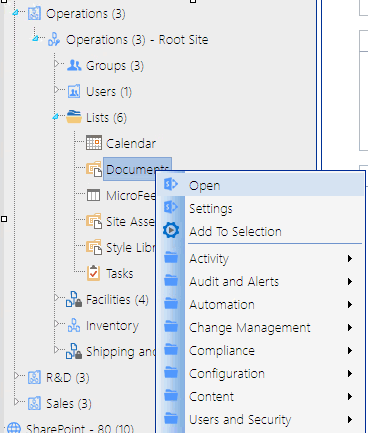Screen dimensions: 368x433
Task: Select the Tasks list in the tree
Action: pyautogui.click(x=120, y=274)
